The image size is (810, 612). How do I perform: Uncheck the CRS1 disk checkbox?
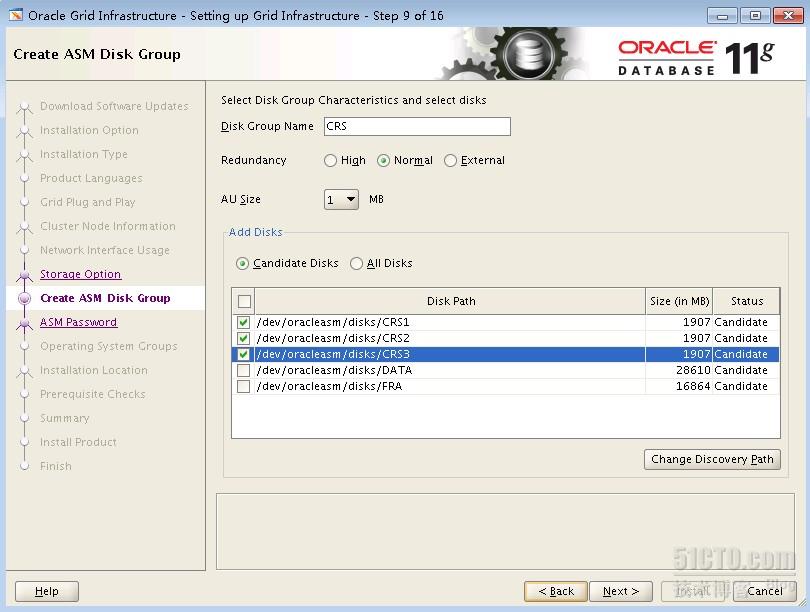point(243,322)
